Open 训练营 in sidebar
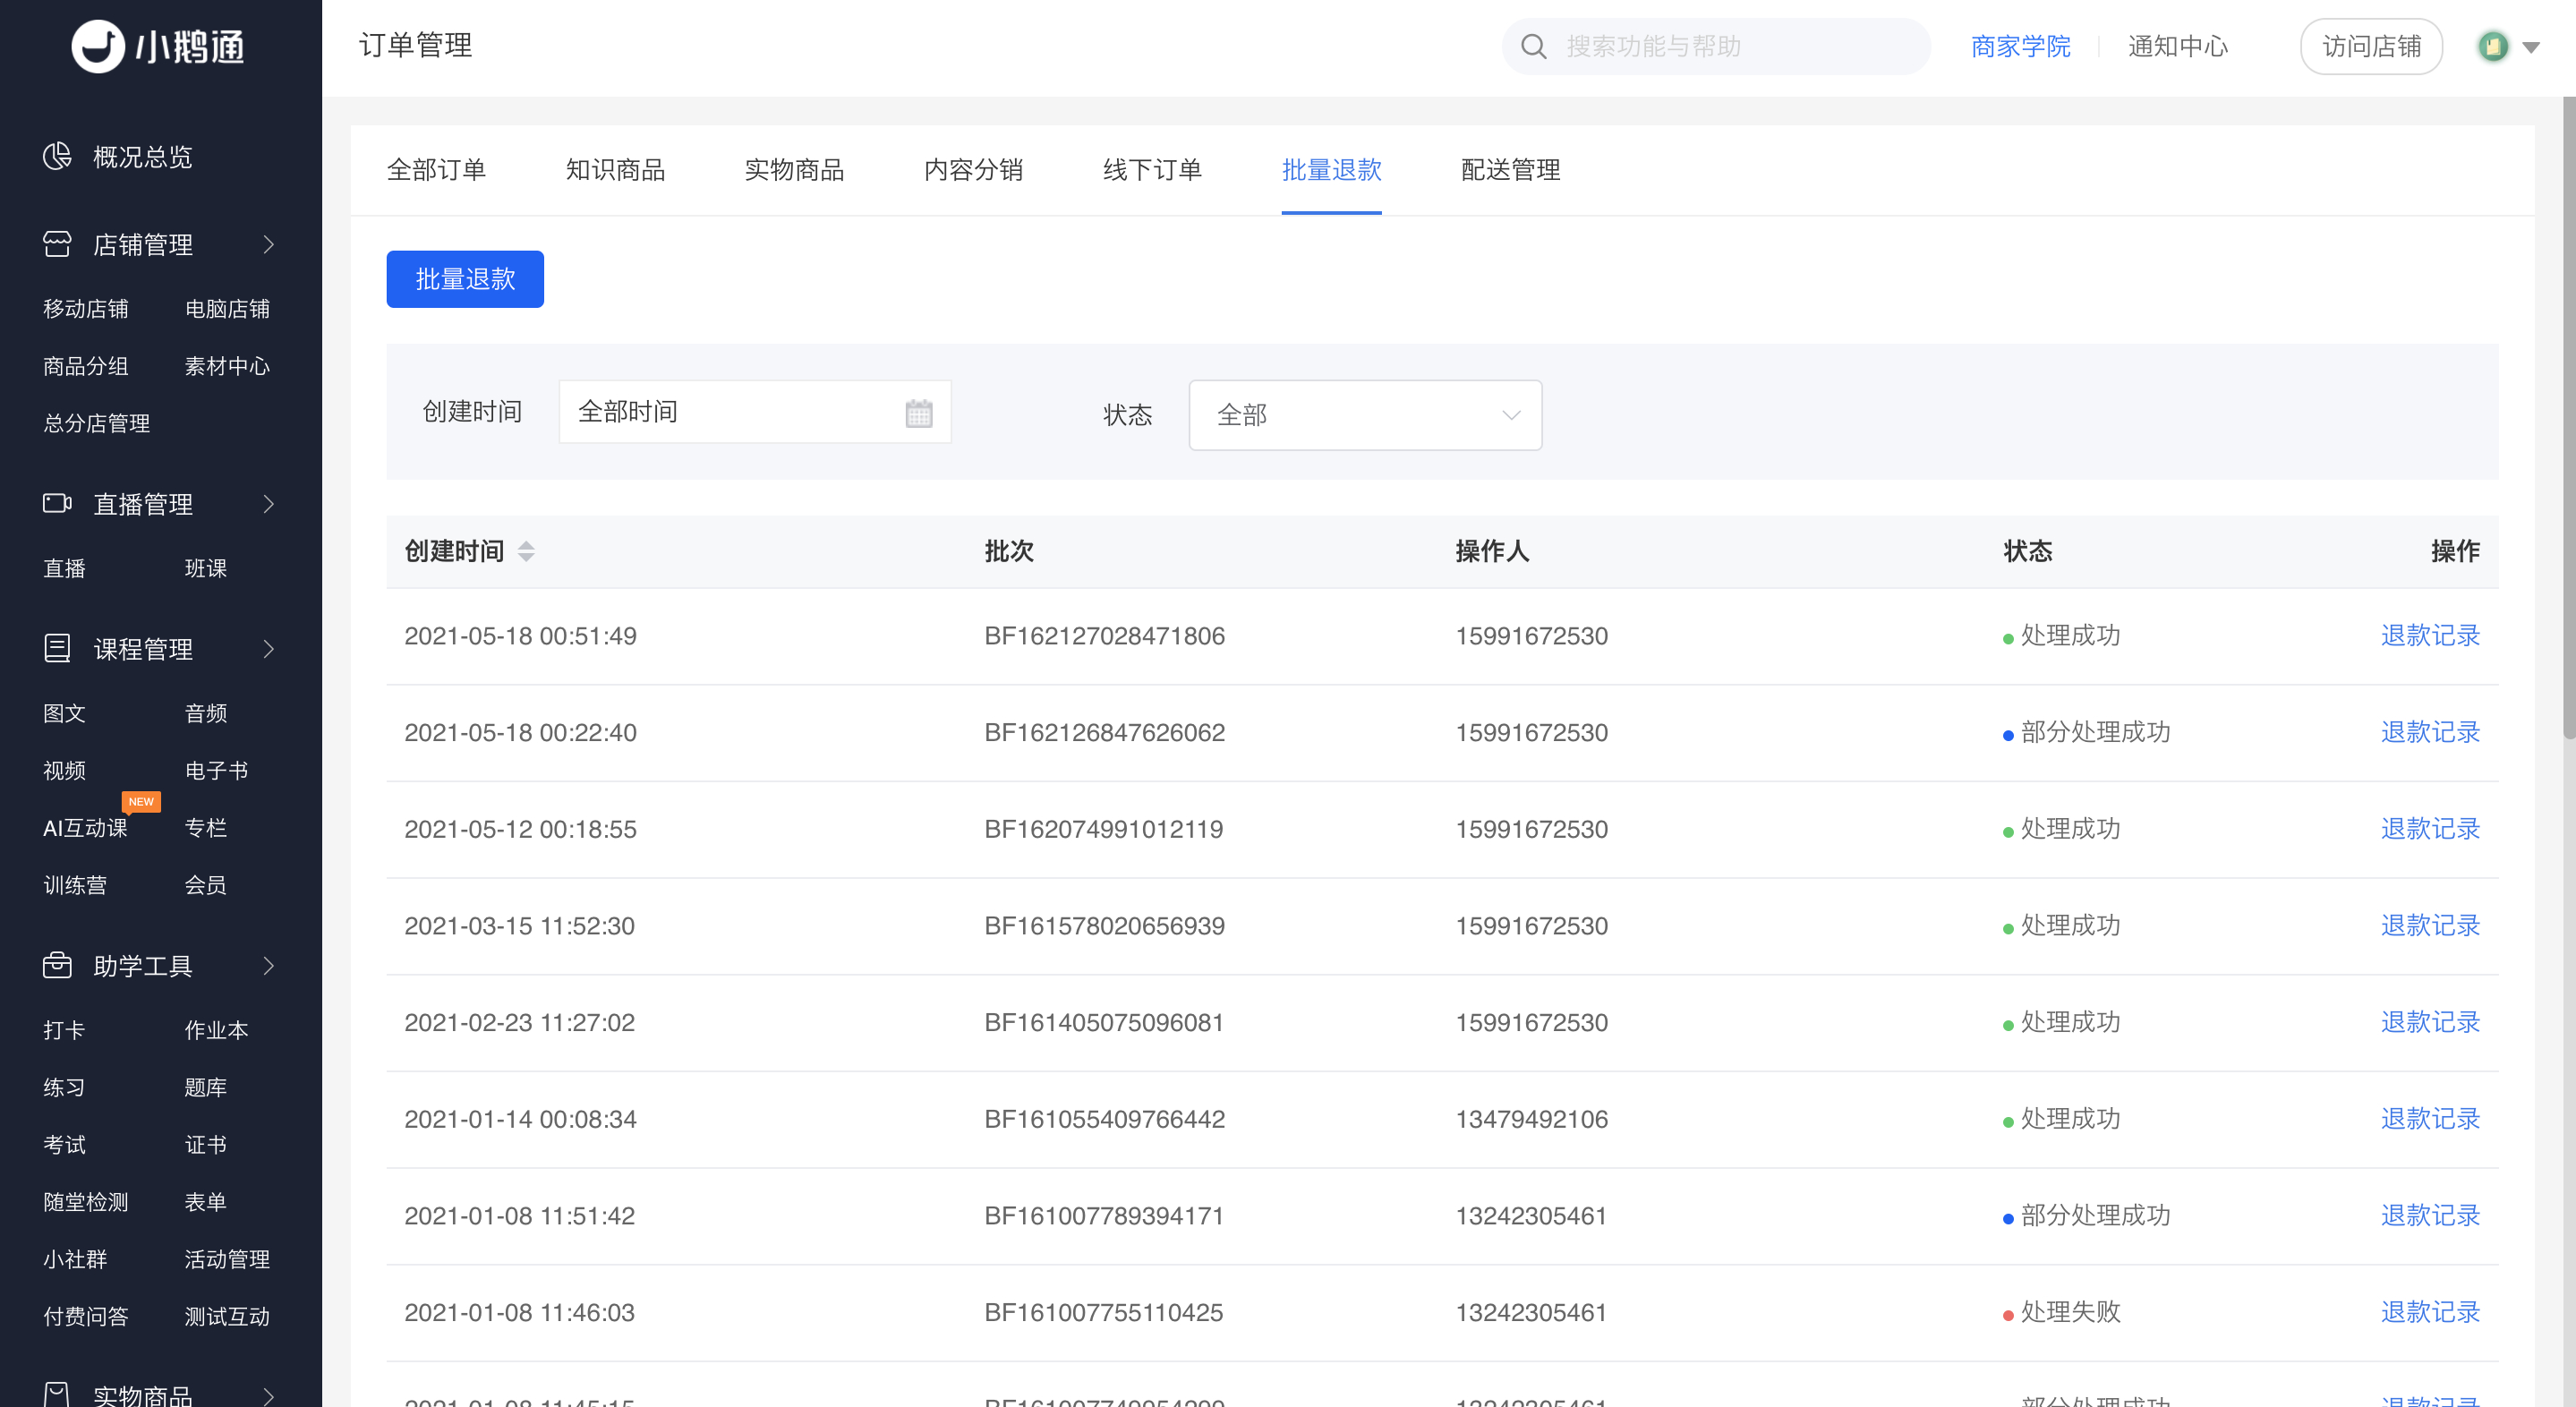Screen dimensions: 2576x1407 (x=75, y=885)
